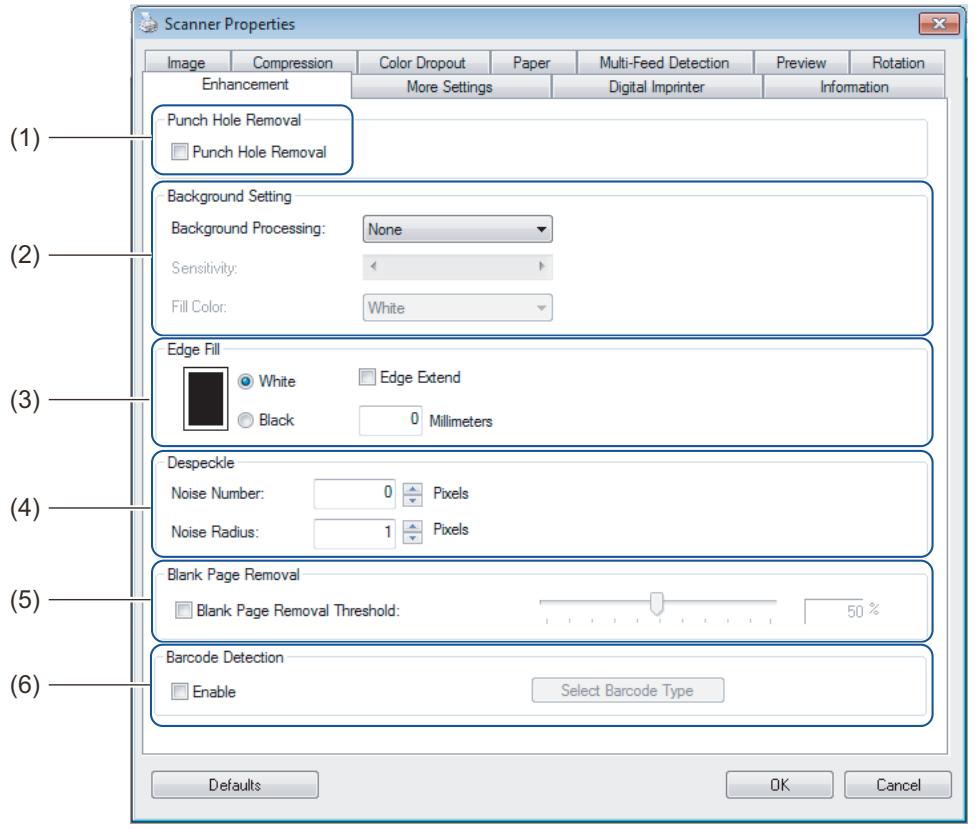Switch to the Paper tab
This screenshot has width=976, height=829.
coord(532,62)
